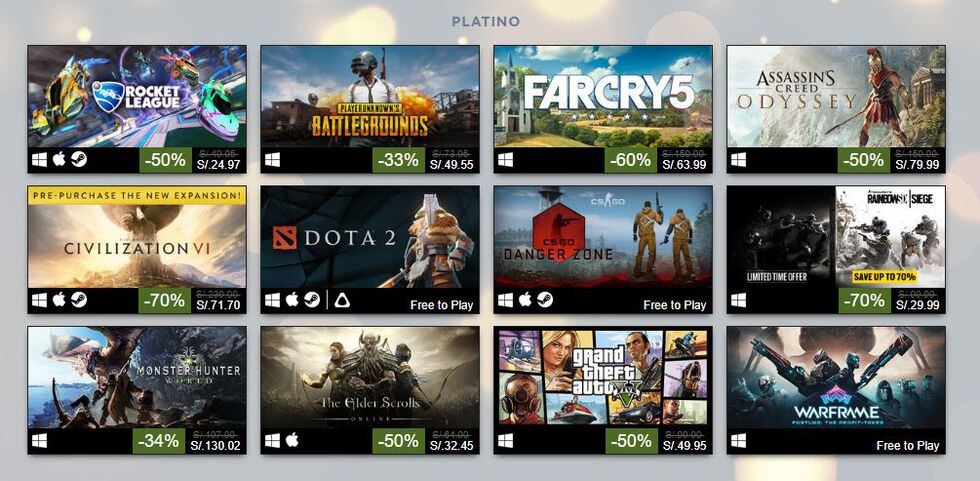Click the Apple icon under Rocket League
Viewport: 980px width, 481px height.
tap(59, 160)
